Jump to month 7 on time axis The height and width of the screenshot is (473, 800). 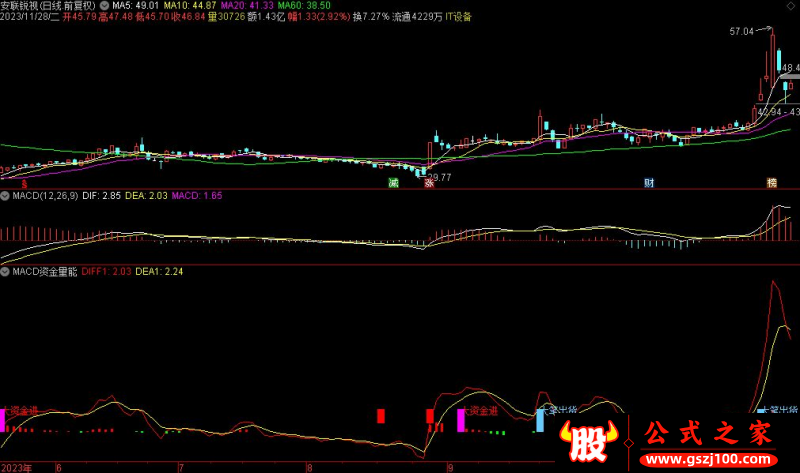click(x=181, y=468)
